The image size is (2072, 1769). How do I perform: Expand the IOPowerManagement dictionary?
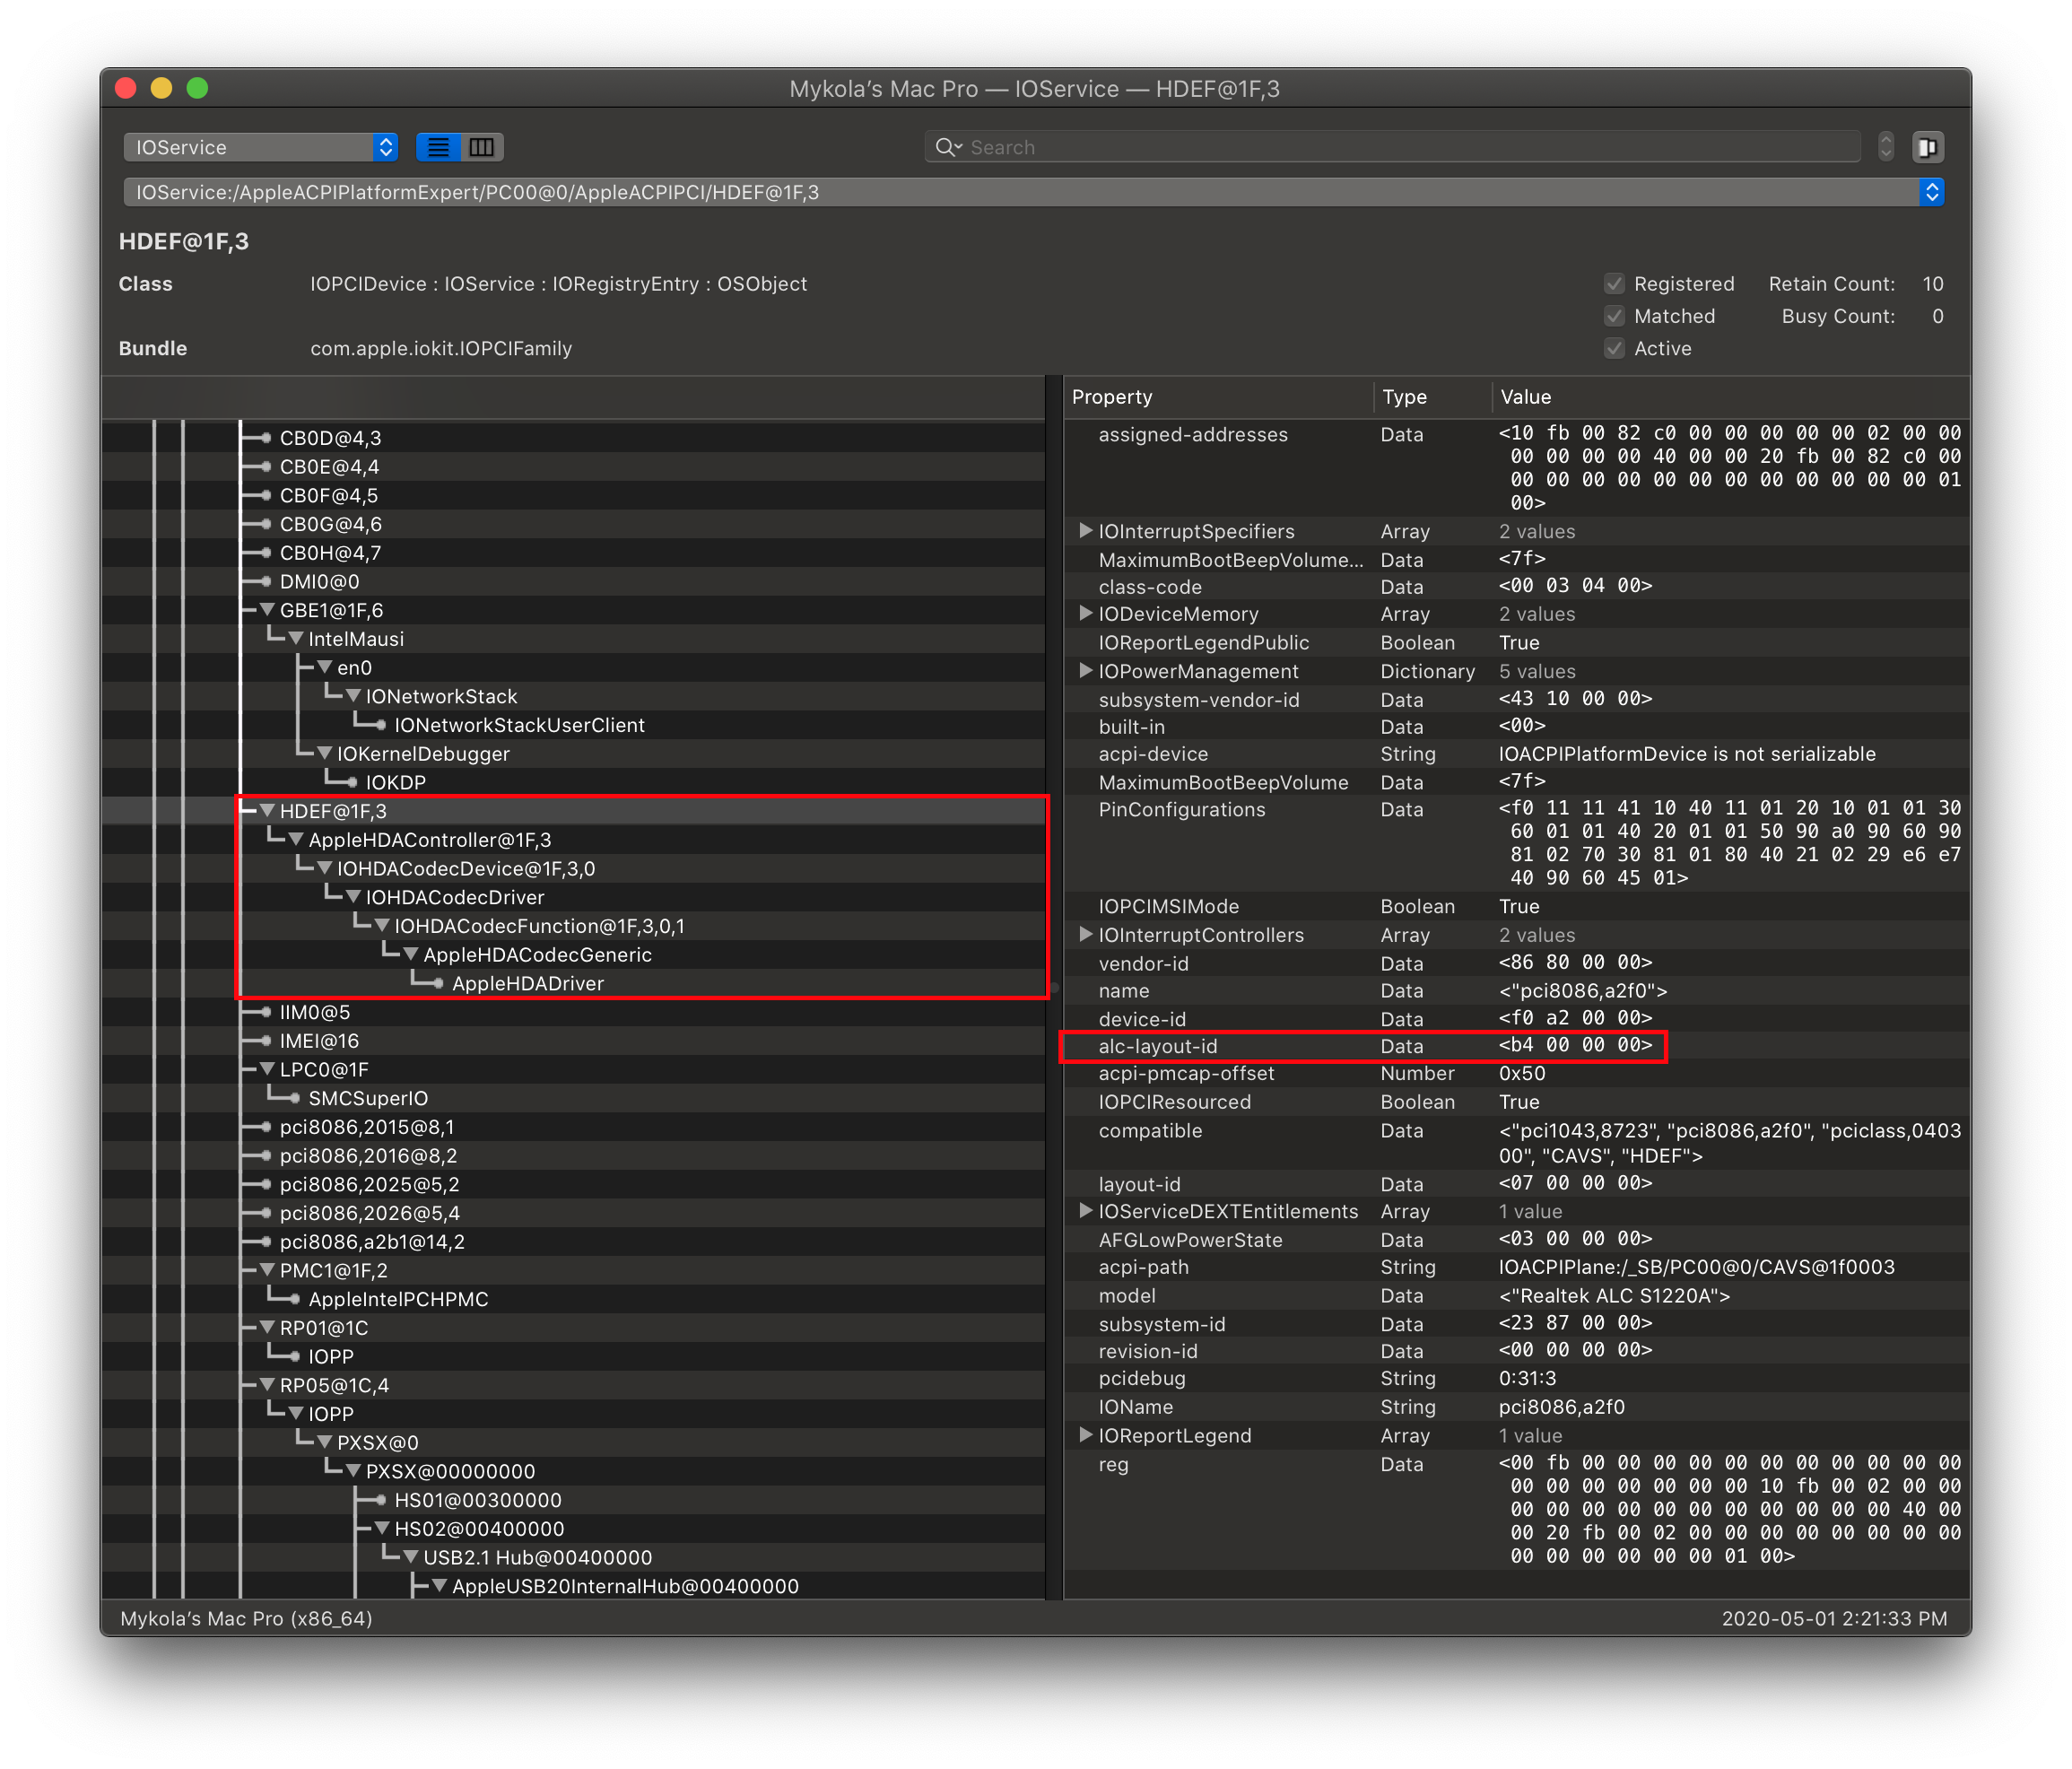coord(1085,671)
